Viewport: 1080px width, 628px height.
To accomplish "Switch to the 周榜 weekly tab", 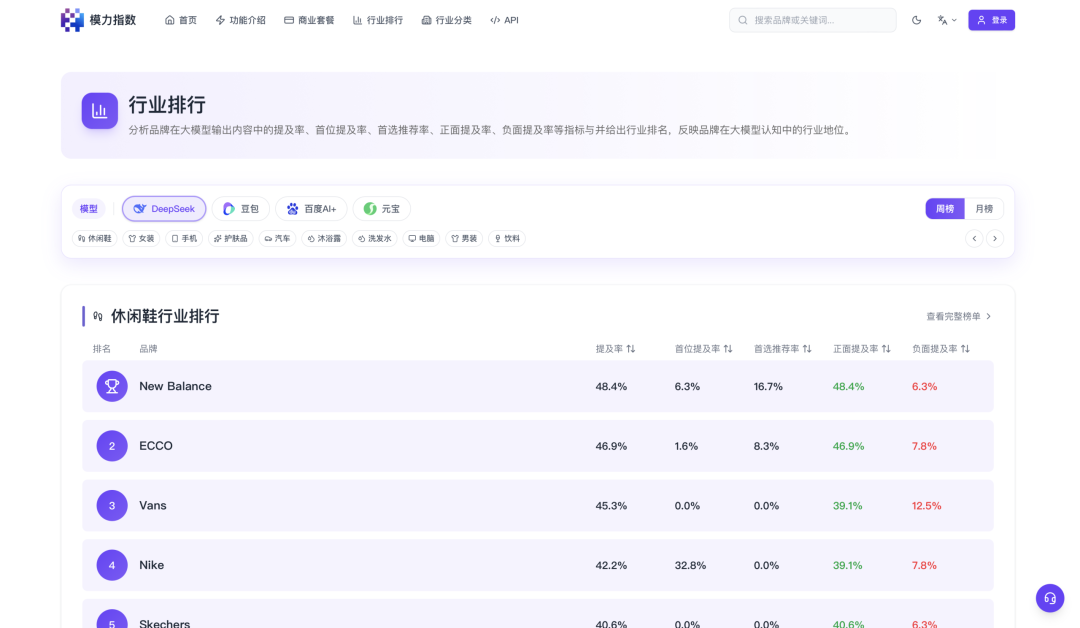I will point(944,209).
